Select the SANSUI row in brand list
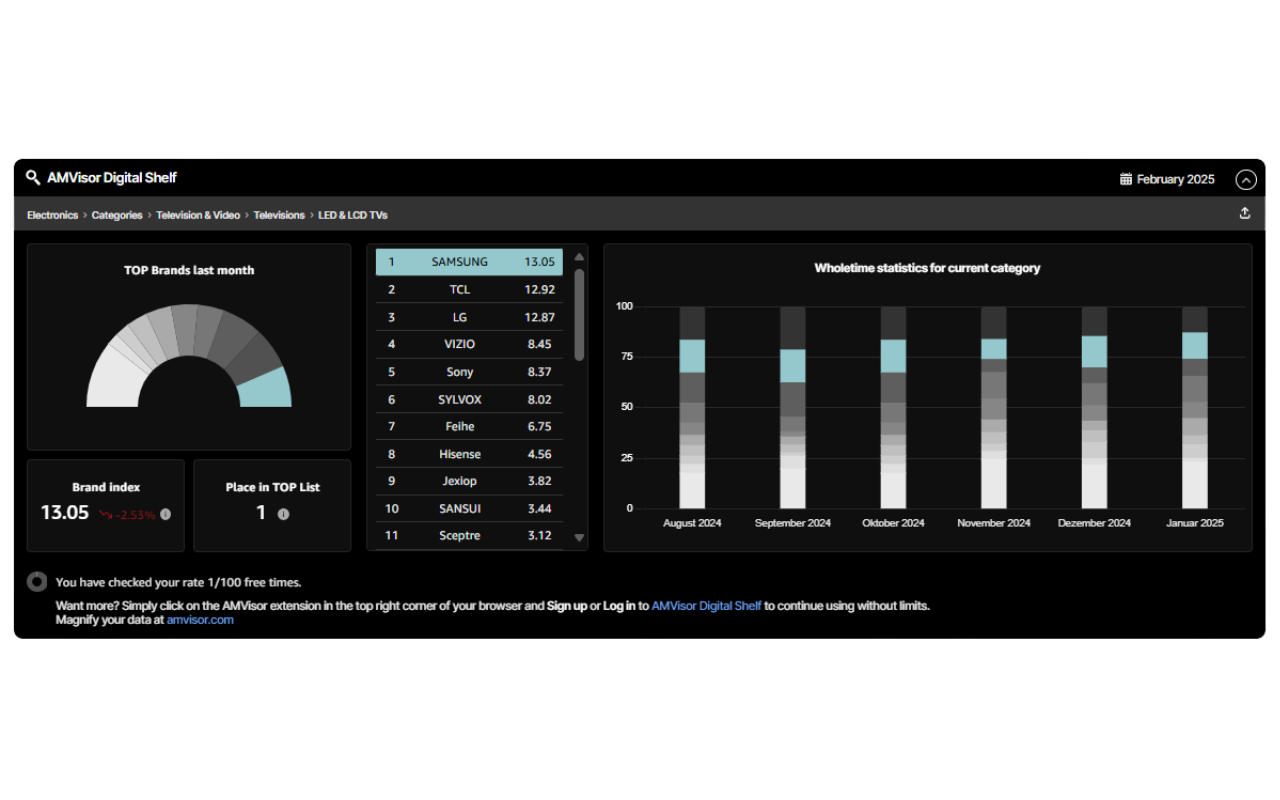 click(x=469, y=509)
